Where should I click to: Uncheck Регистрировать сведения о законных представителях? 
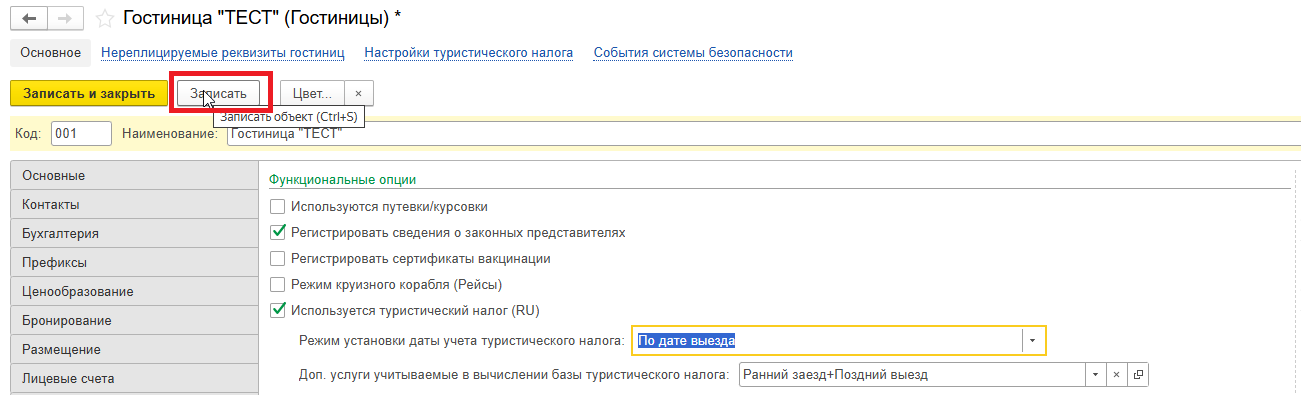coord(278,233)
